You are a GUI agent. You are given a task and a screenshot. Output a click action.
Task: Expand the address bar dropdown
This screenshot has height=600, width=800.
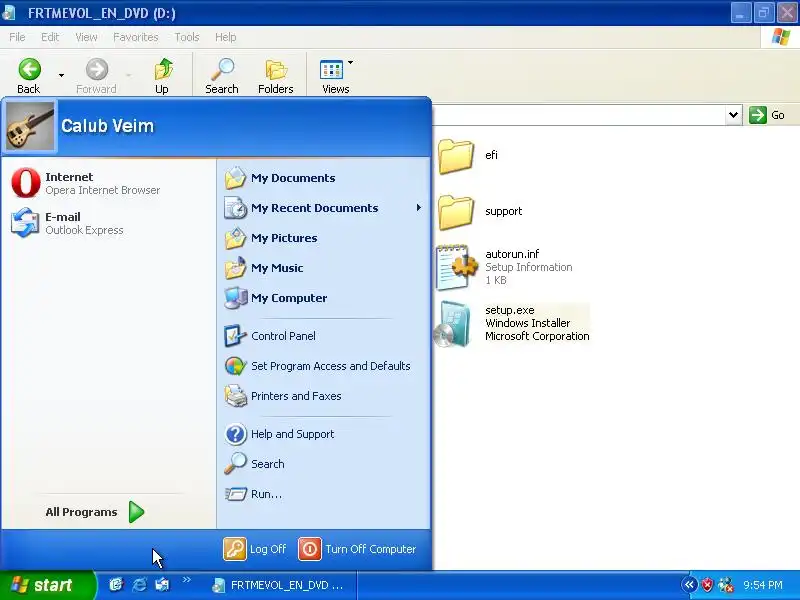coord(733,115)
